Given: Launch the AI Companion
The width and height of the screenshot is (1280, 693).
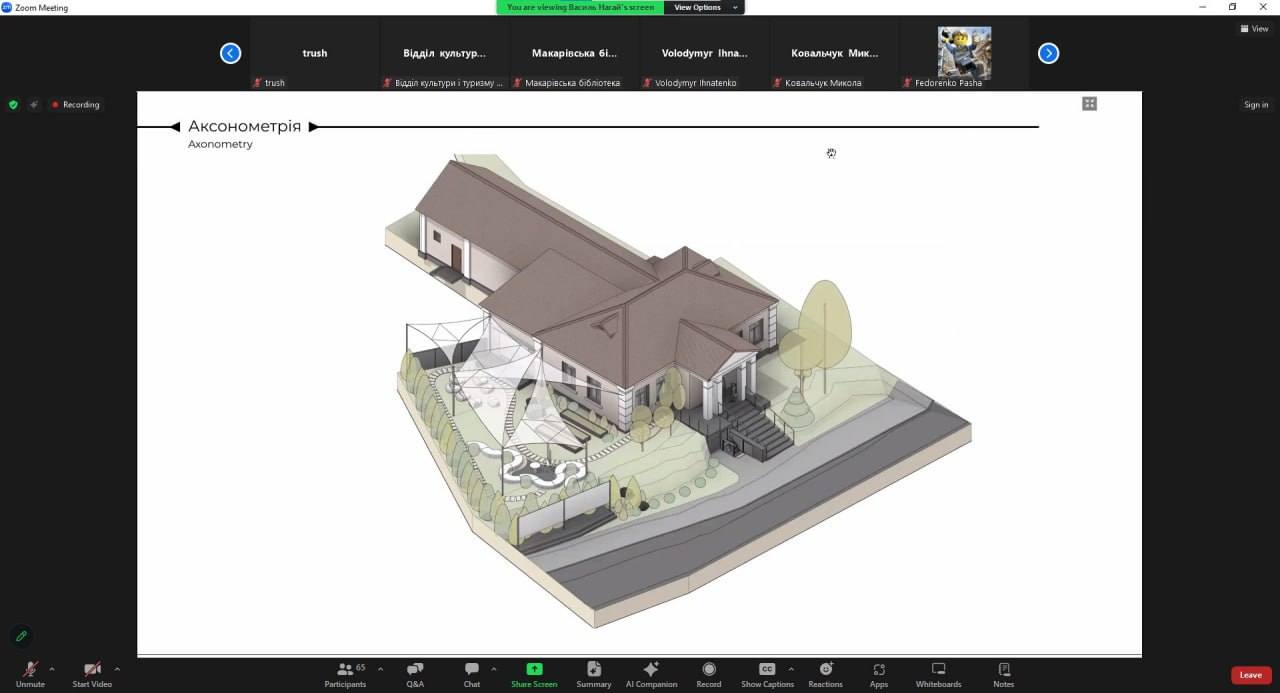Looking at the screenshot, I should click(x=651, y=674).
